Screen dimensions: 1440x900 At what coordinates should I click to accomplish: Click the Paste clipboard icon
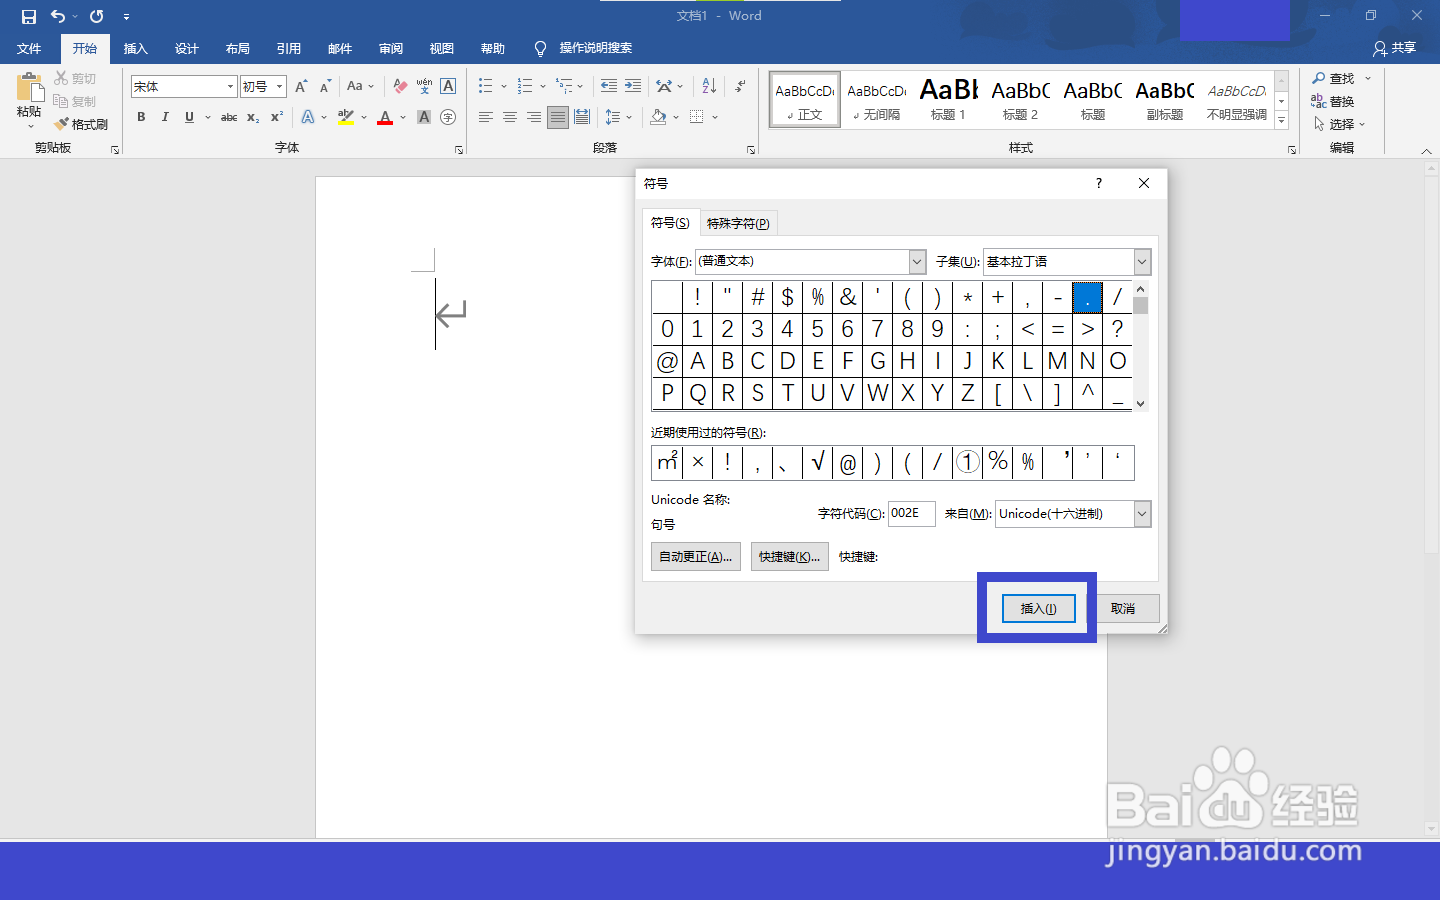click(x=30, y=88)
